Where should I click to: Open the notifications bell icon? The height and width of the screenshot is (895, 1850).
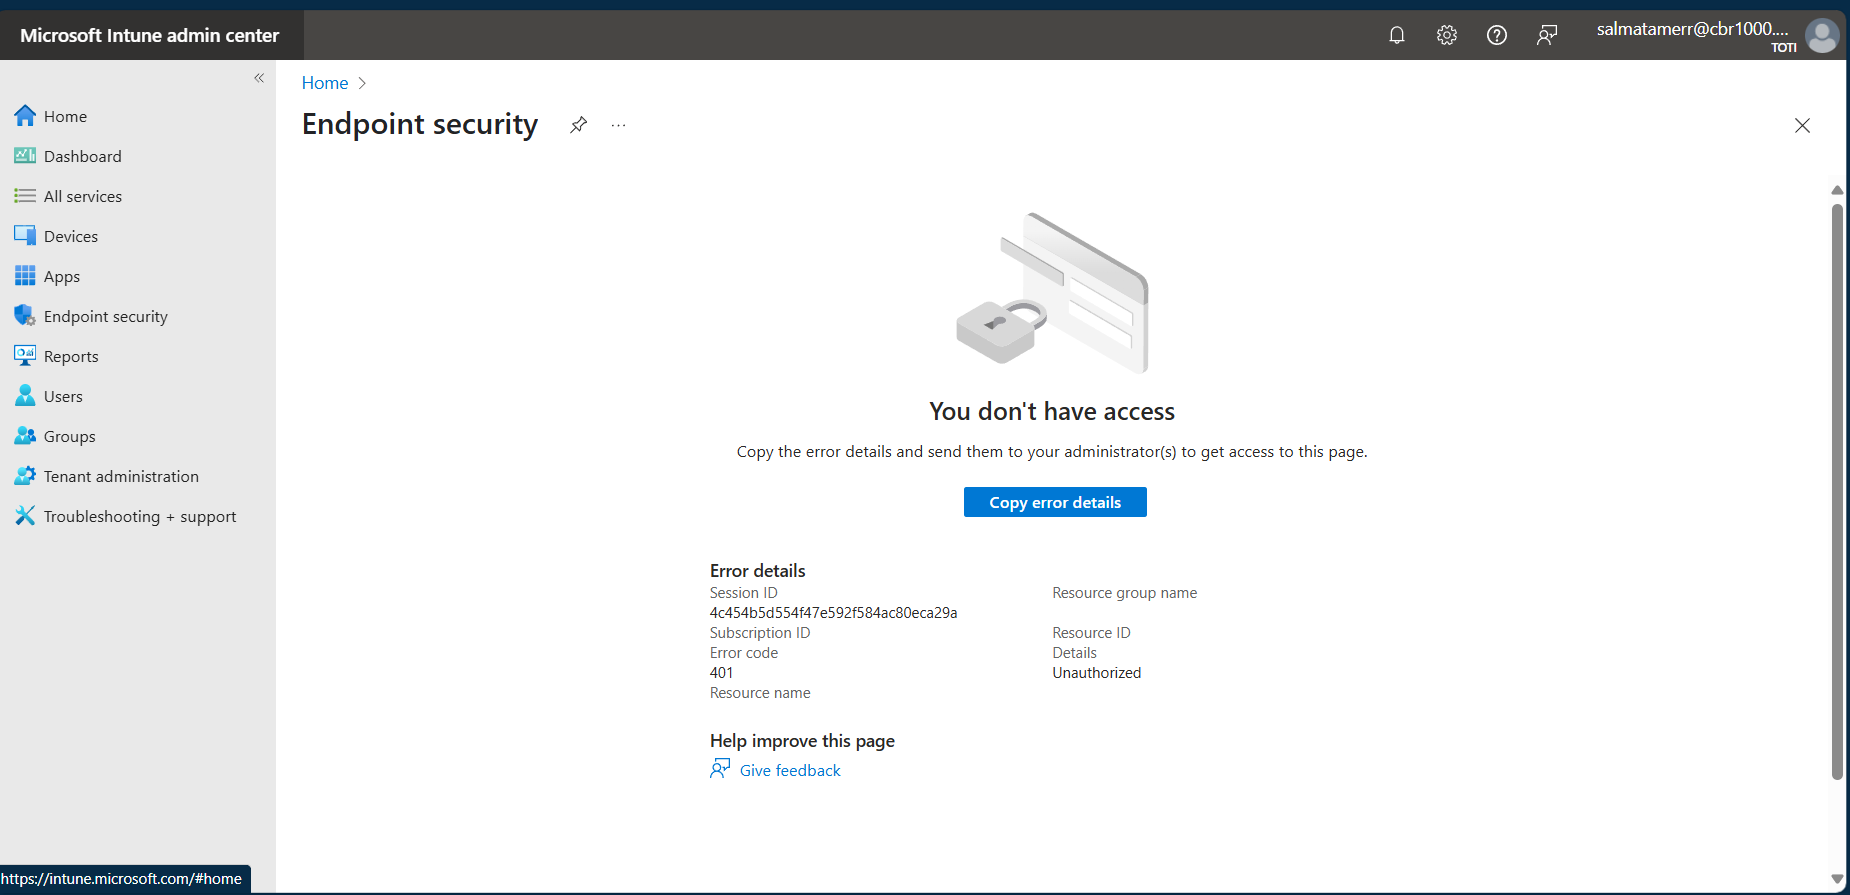tap(1397, 35)
